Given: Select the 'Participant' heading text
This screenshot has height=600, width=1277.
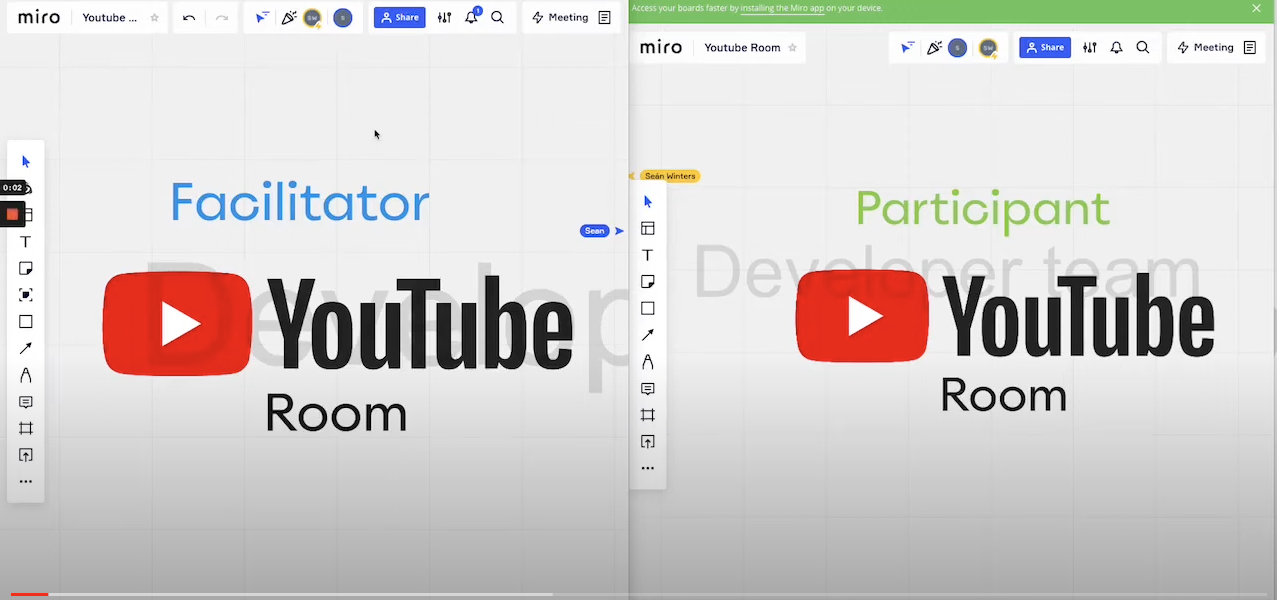Looking at the screenshot, I should [x=983, y=210].
